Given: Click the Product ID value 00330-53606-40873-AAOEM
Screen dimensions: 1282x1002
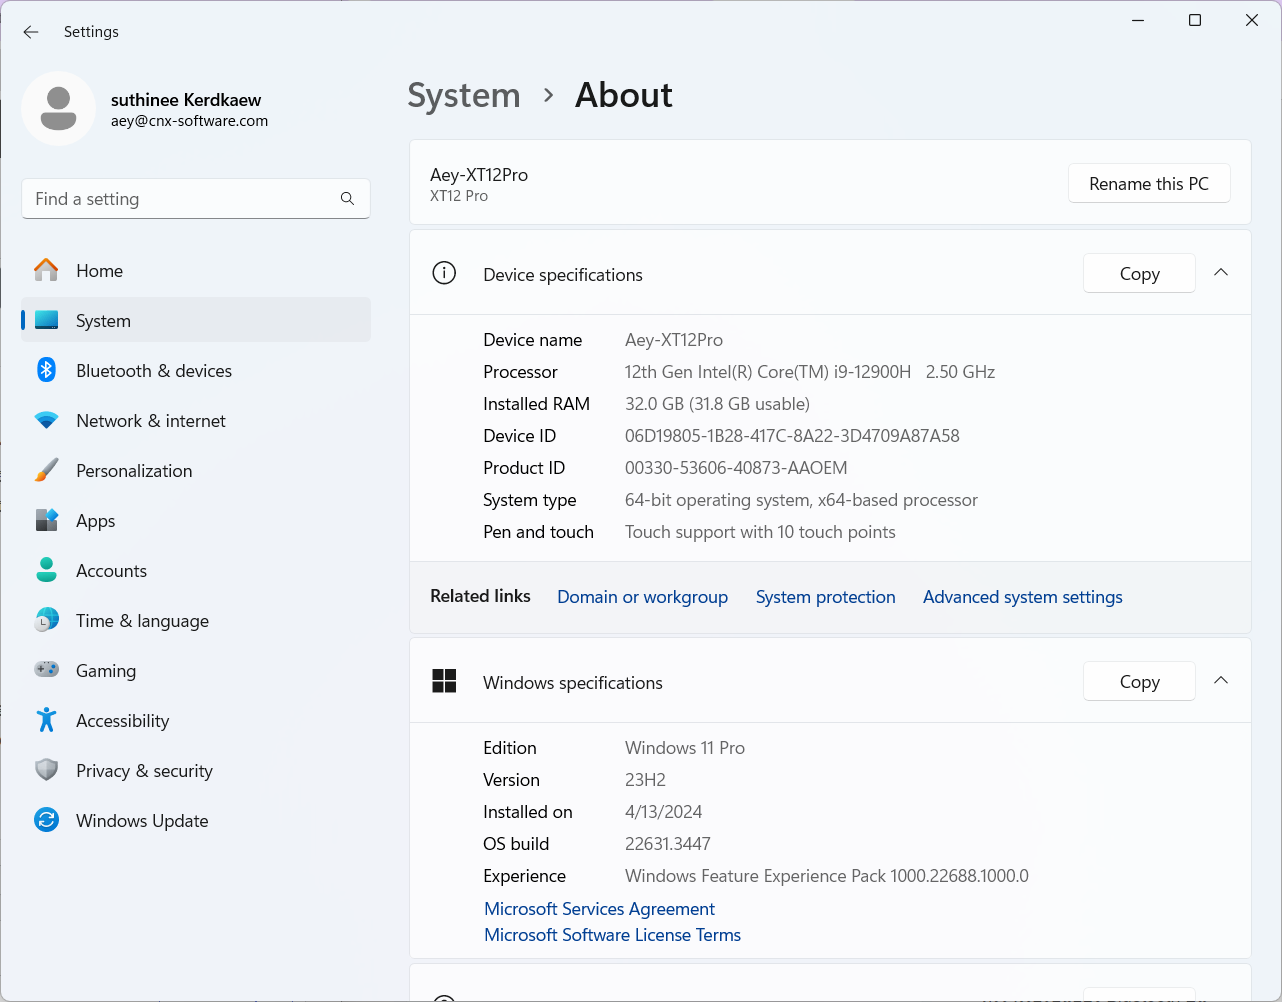Looking at the screenshot, I should [x=736, y=468].
